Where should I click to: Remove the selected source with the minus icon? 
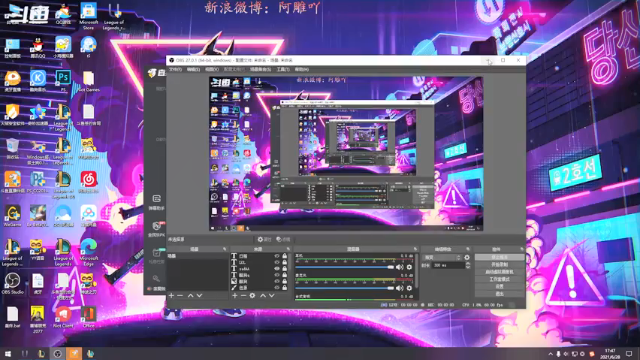click(243, 296)
